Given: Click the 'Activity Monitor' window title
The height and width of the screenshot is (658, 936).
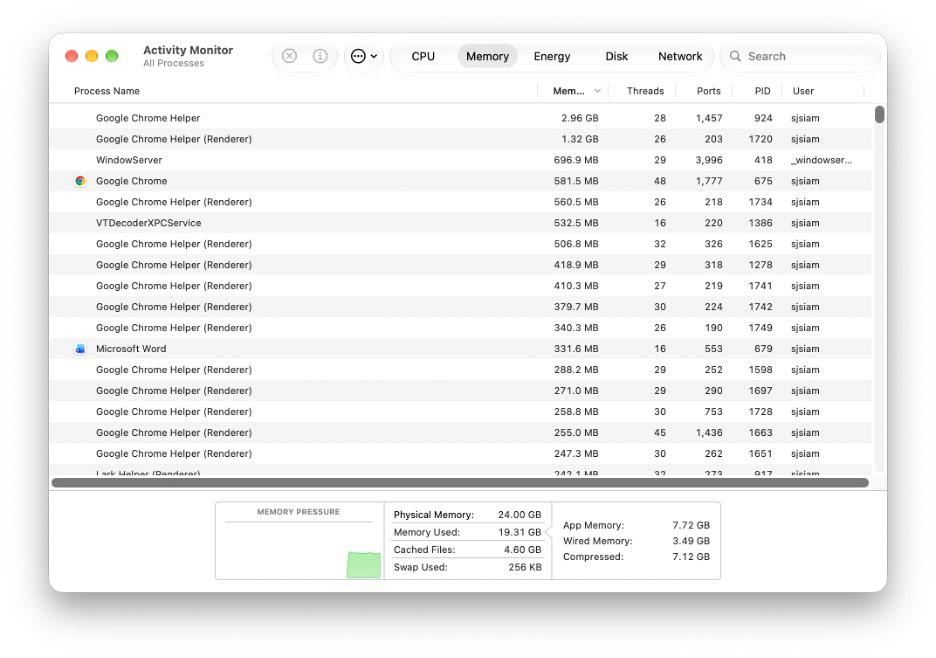Looking at the screenshot, I should tap(188, 50).
